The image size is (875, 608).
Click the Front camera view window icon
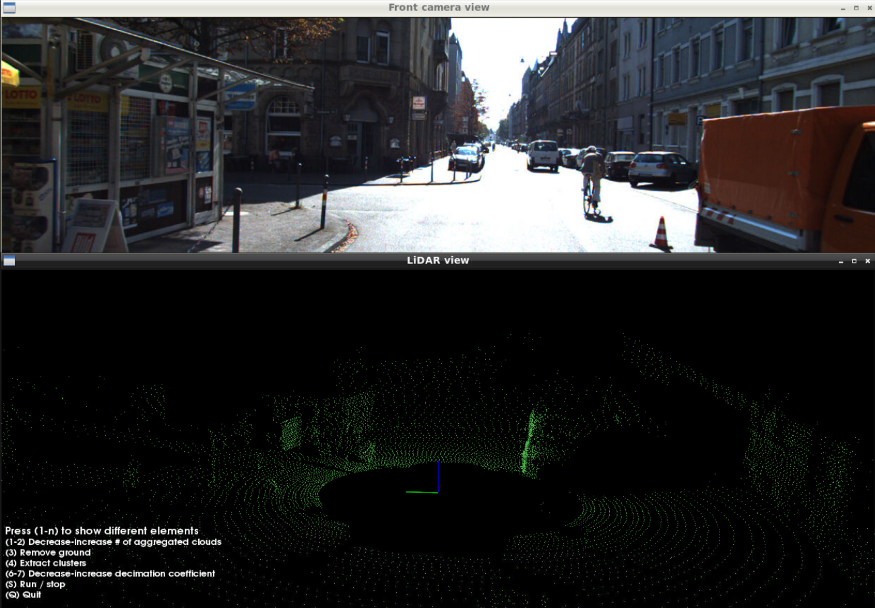click(x=10, y=7)
